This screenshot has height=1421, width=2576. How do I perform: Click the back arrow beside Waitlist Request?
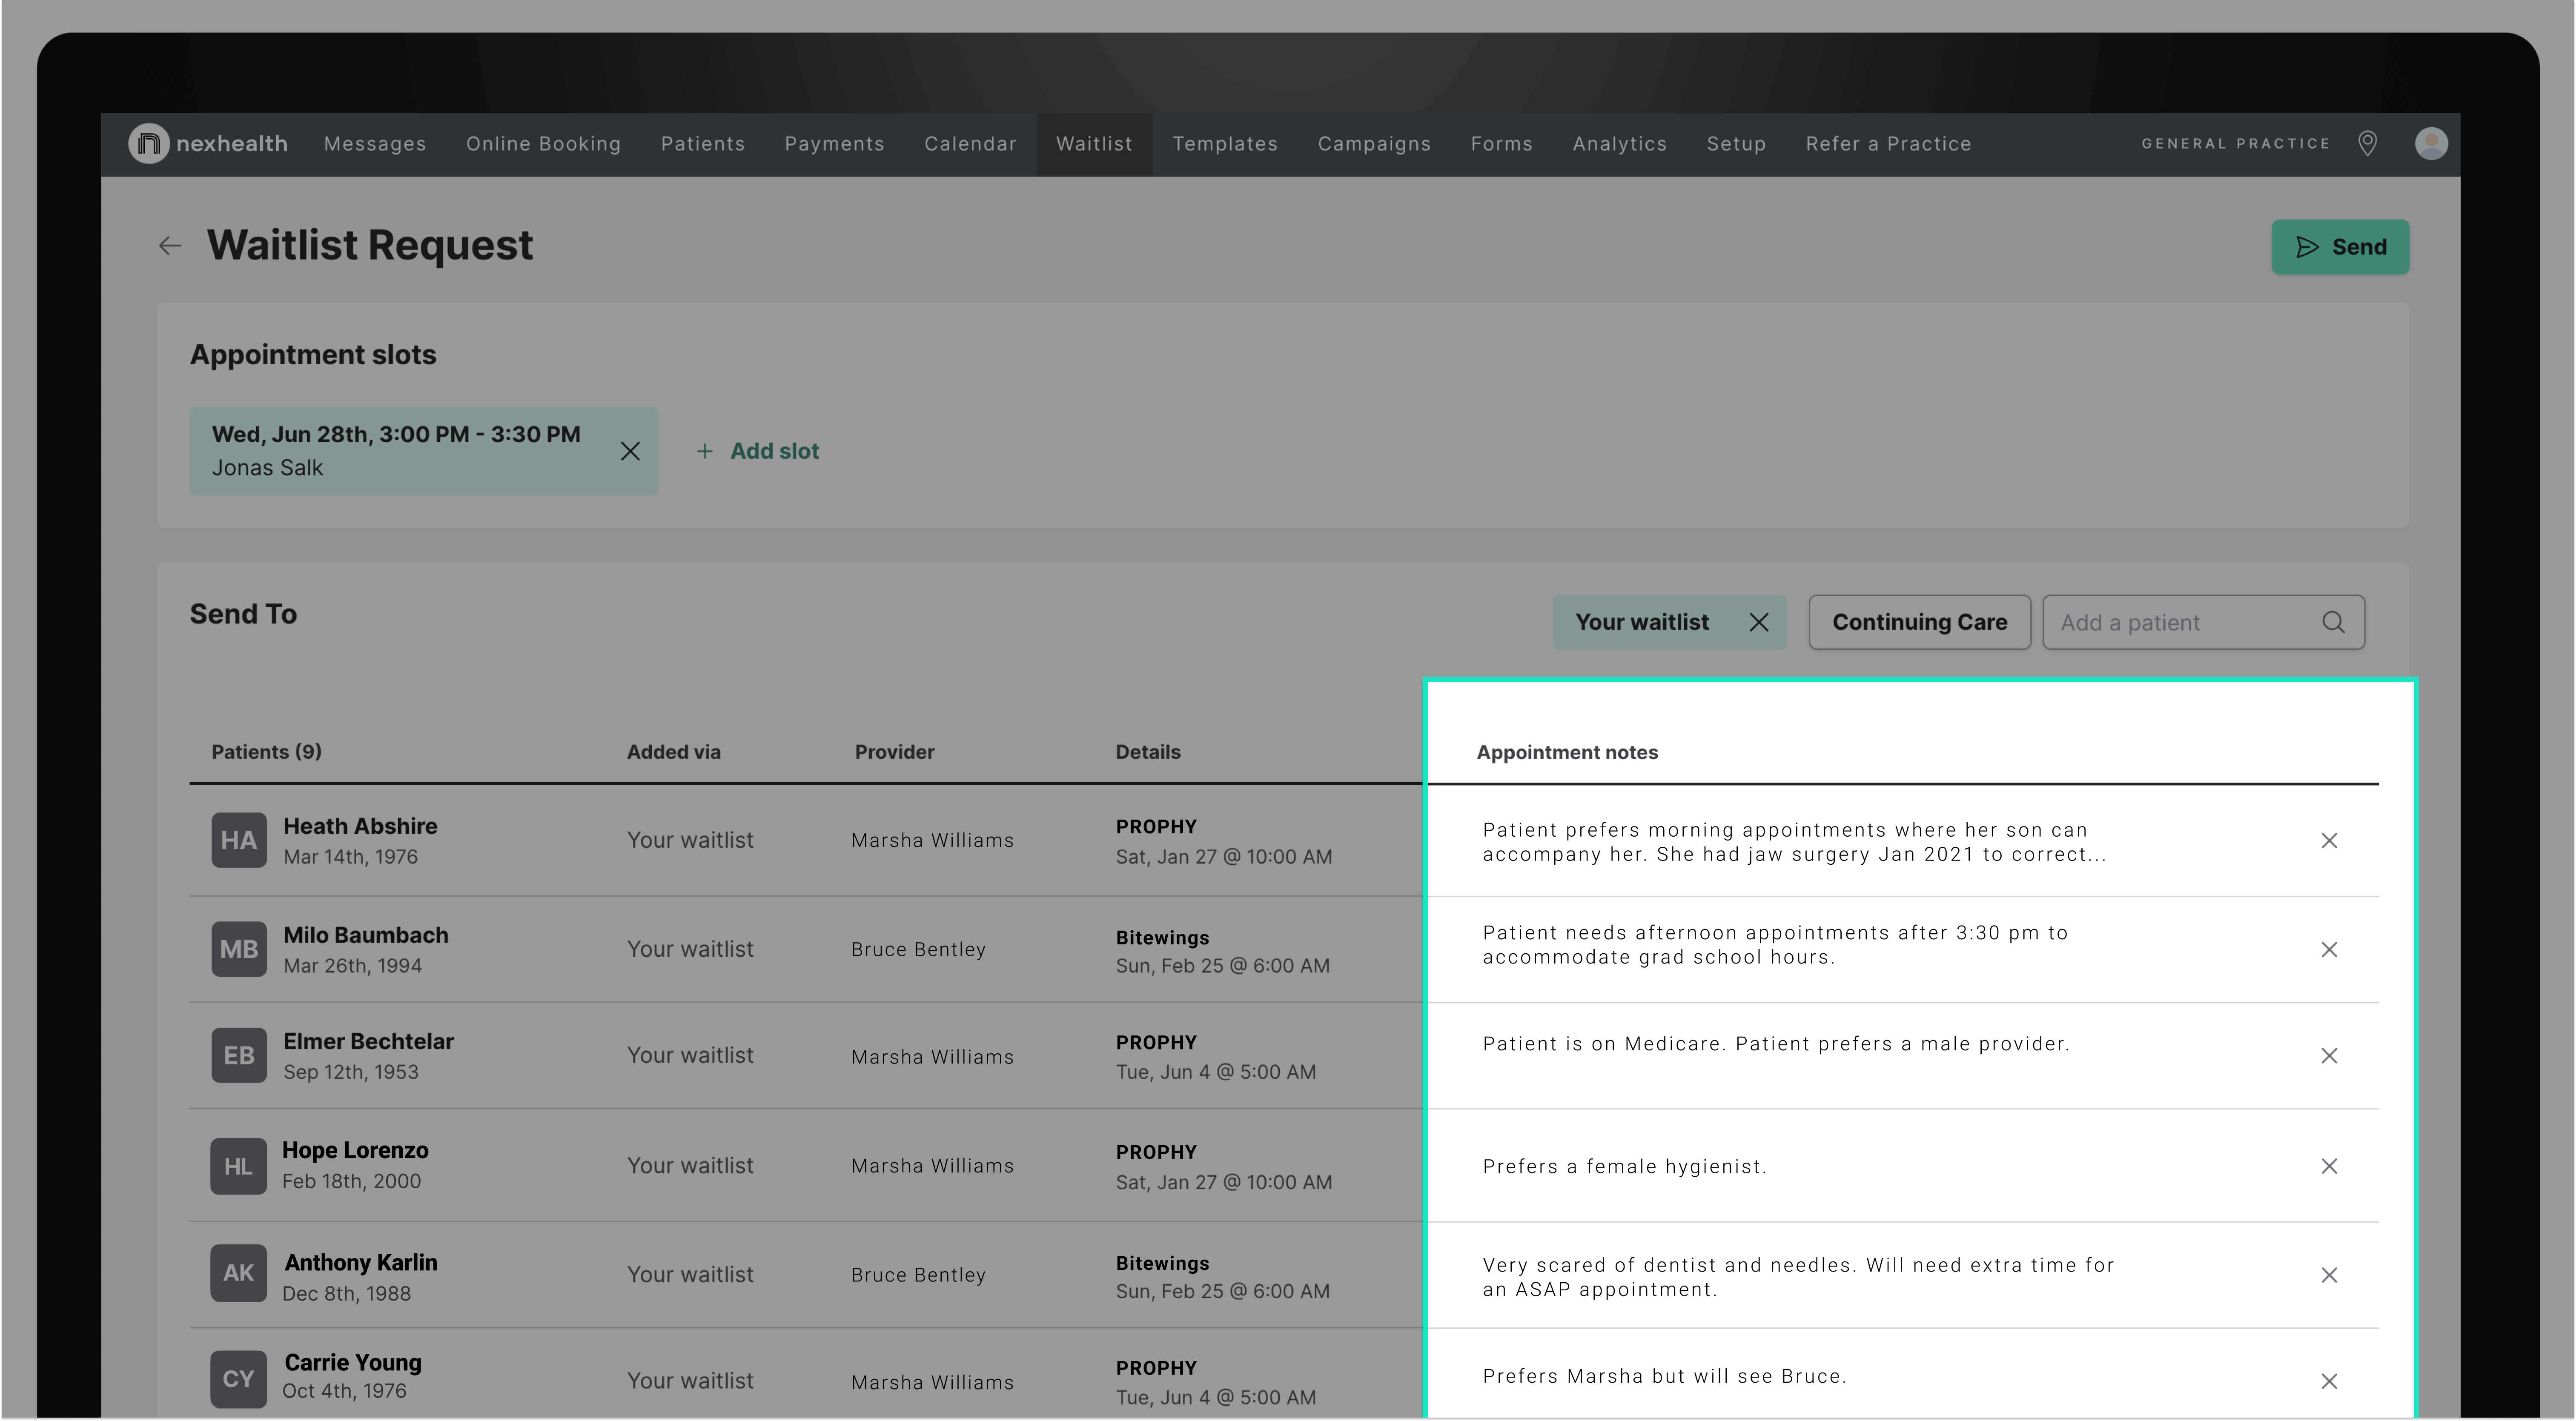coord(170,246)
